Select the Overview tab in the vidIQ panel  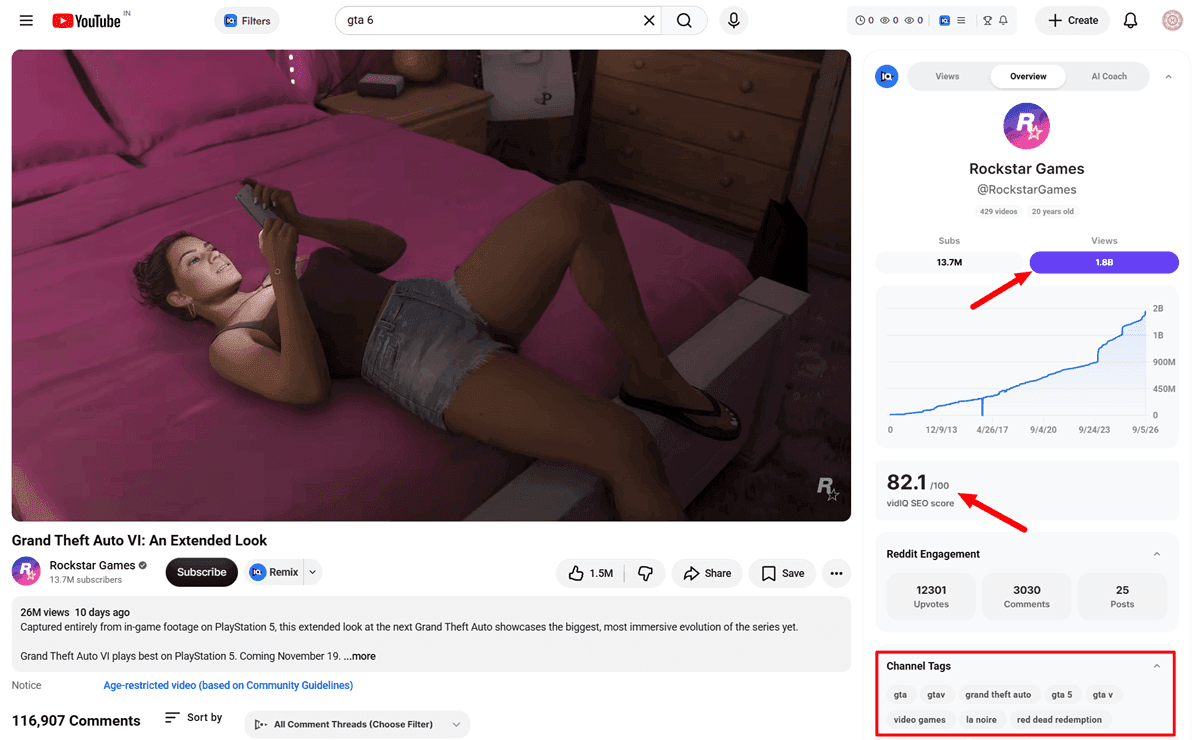[x=1028, y=76]
